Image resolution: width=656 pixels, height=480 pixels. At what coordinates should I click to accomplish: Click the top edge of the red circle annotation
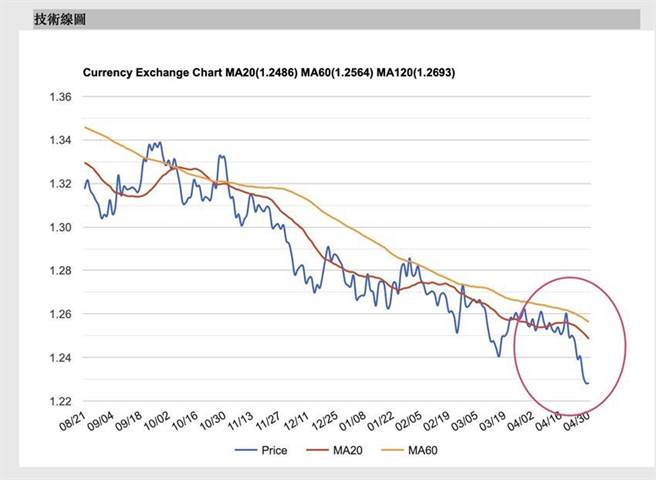[x=570, y=277]
